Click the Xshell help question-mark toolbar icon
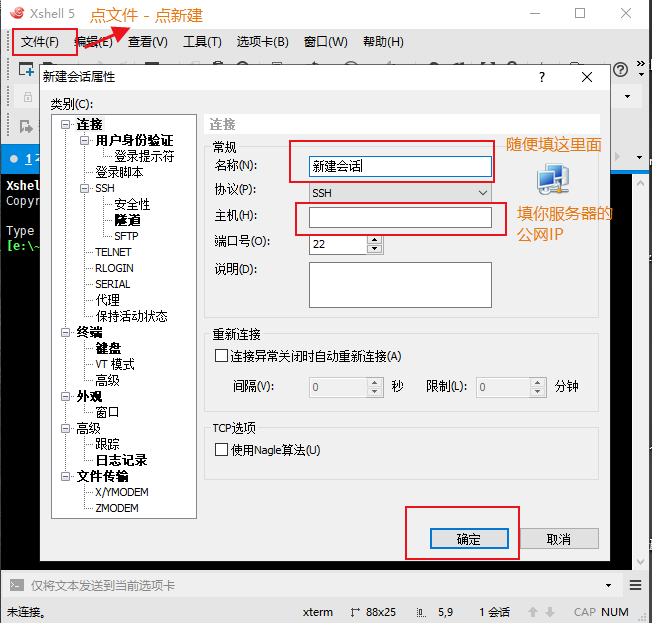 coord(620,69)
